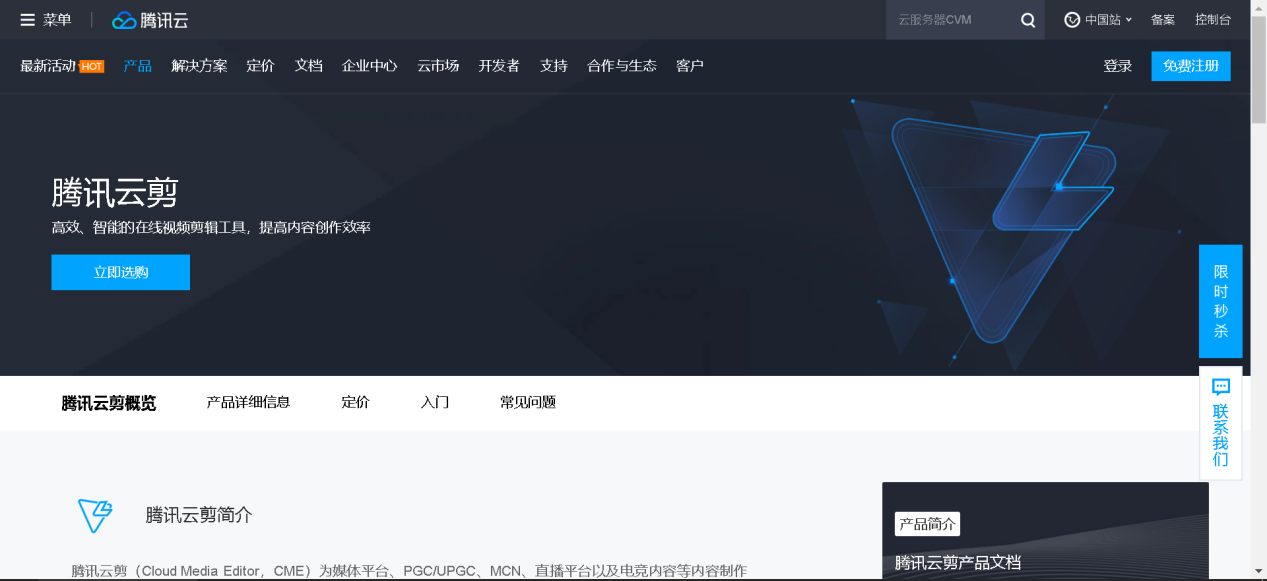1267x581 pixels.
Task: Click the chat bubble 联系我们 icon
Action: click(1220, 387)
